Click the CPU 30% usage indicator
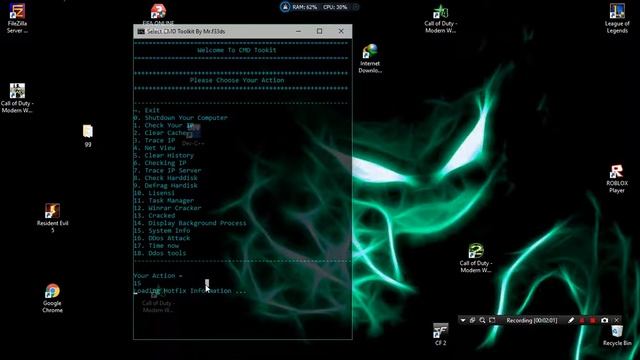The width and height of the screenshot is (640, 360). 335,7
